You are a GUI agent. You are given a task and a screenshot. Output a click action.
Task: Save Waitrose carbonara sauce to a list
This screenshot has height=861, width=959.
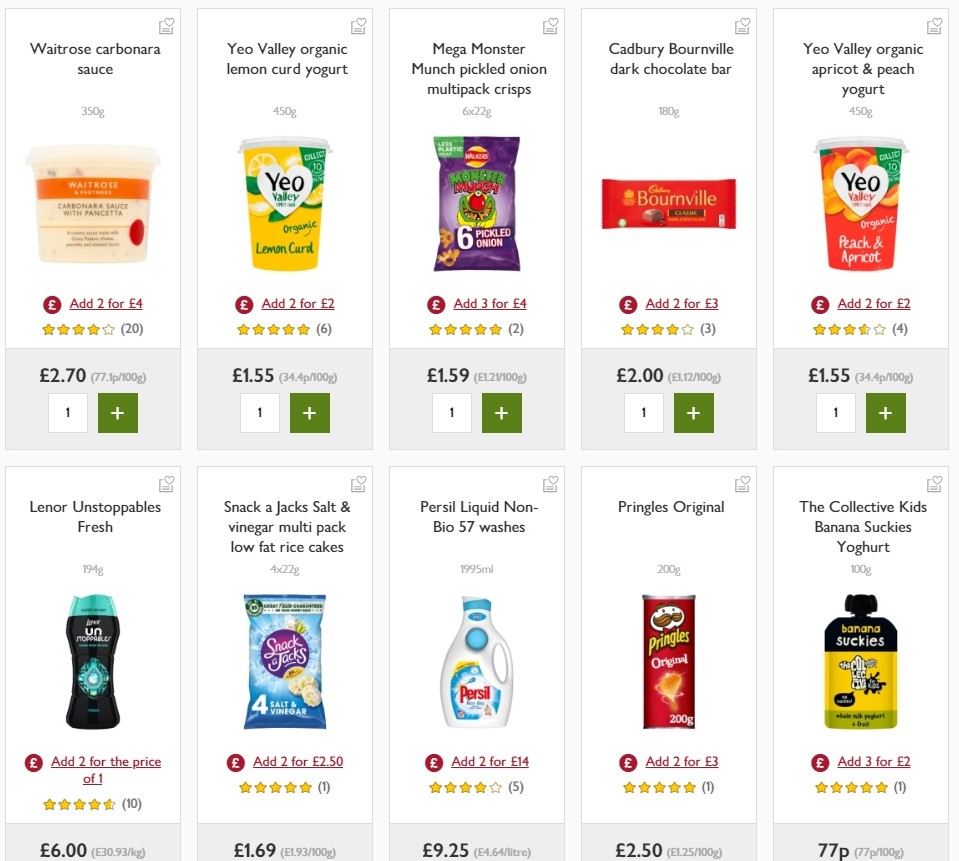click(x=166, y=25)
